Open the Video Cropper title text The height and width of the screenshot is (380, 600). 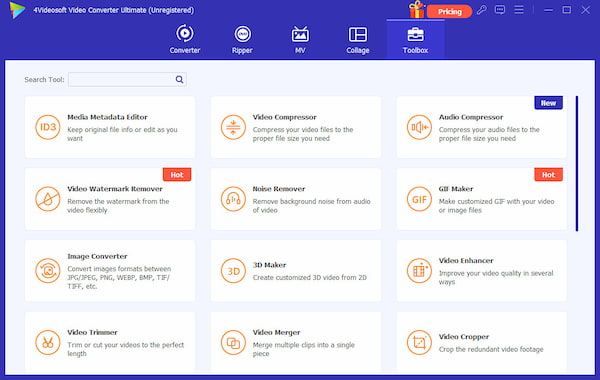464,337
